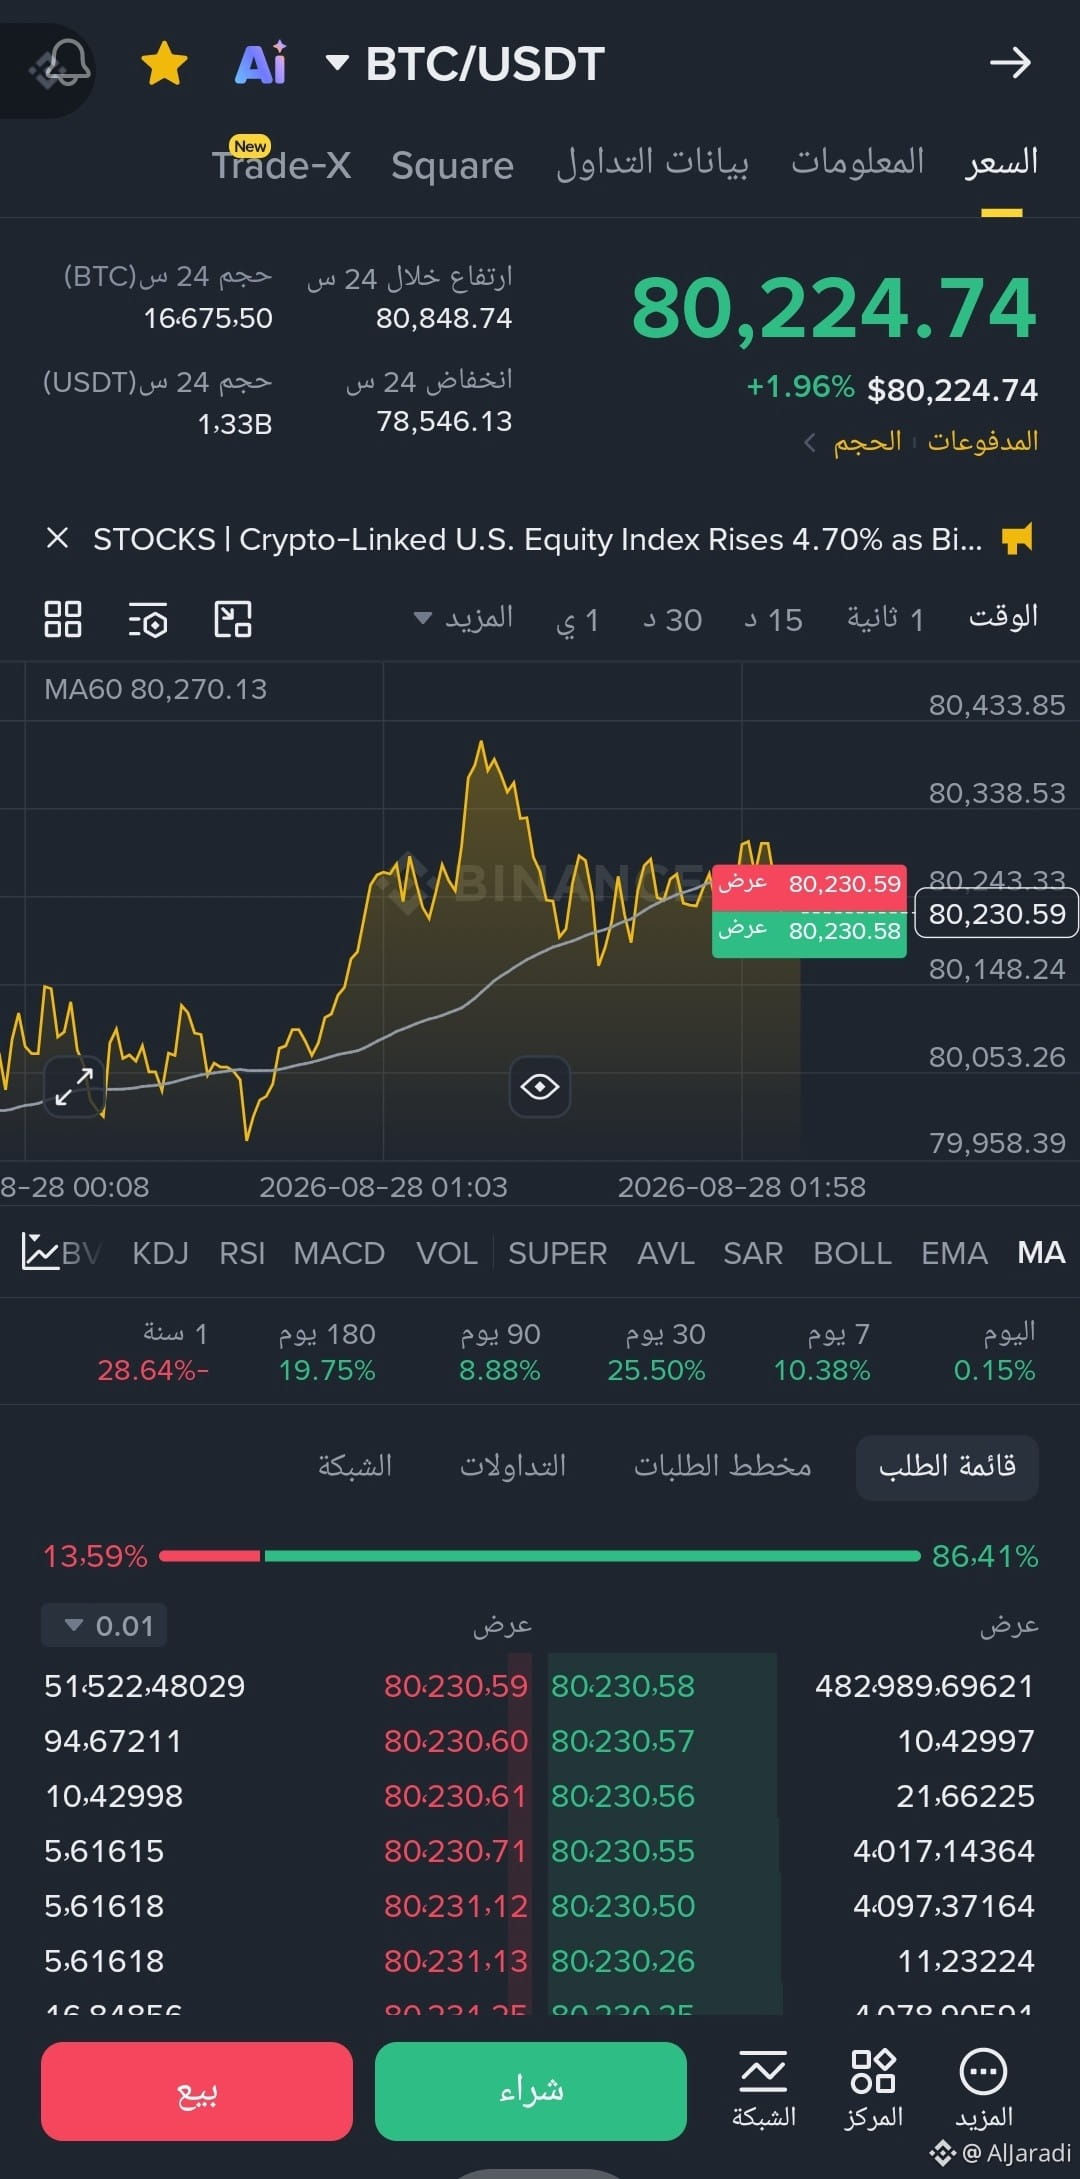Select the 1 ي timeframe

point(577,620)
